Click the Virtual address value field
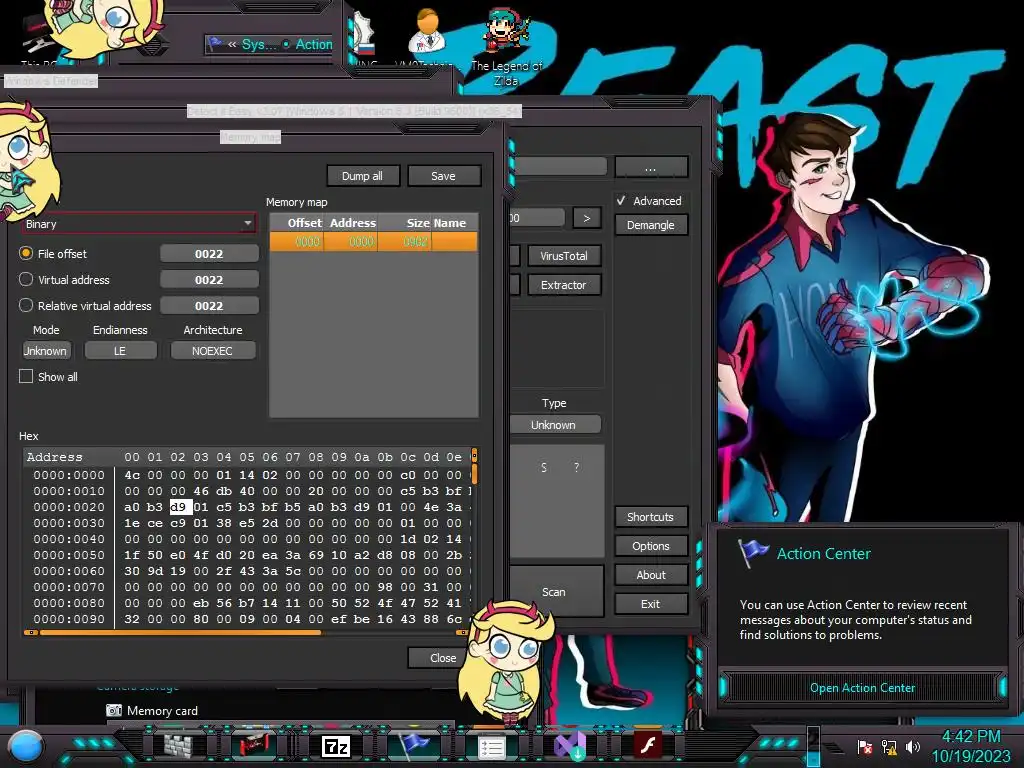1024x768 pixels. 209,280
